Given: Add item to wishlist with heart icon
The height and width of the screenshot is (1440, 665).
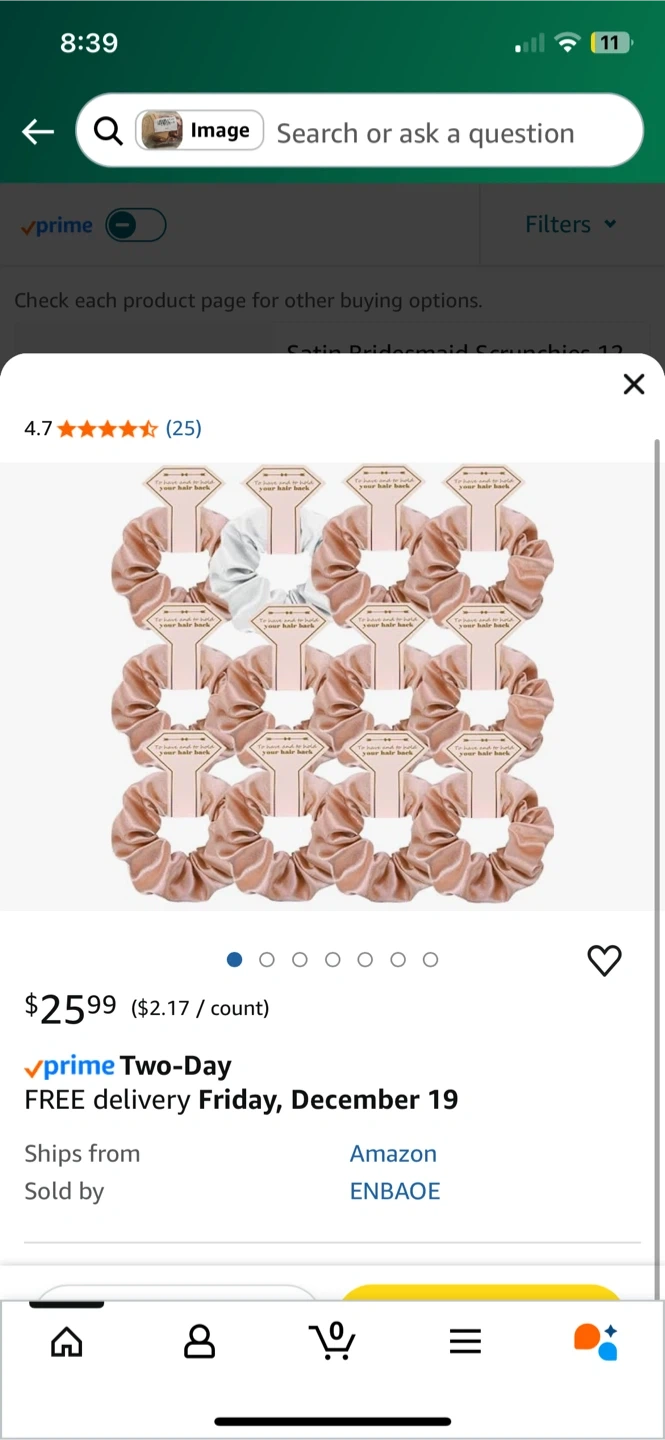Looking at the screenshot, I should point(604,960).
